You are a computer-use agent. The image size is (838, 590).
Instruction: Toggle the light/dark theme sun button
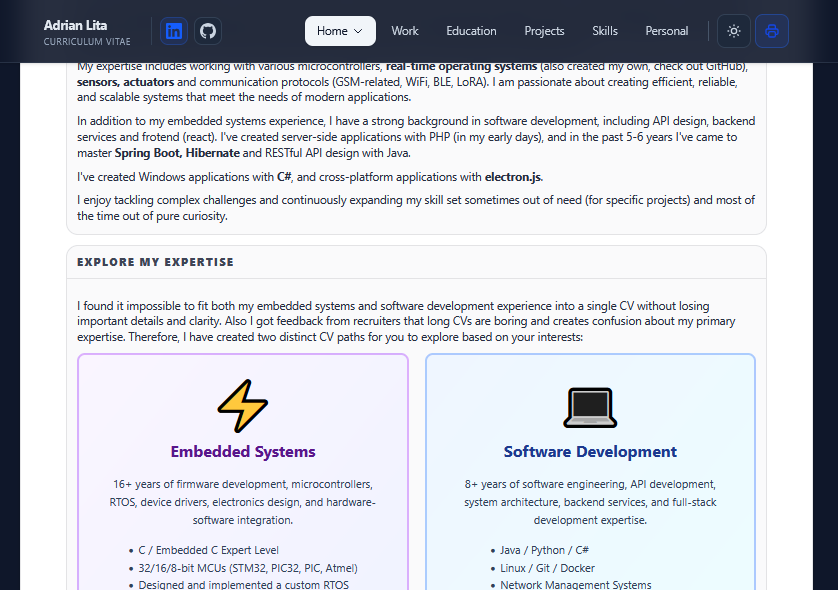(x=734, y=31)
